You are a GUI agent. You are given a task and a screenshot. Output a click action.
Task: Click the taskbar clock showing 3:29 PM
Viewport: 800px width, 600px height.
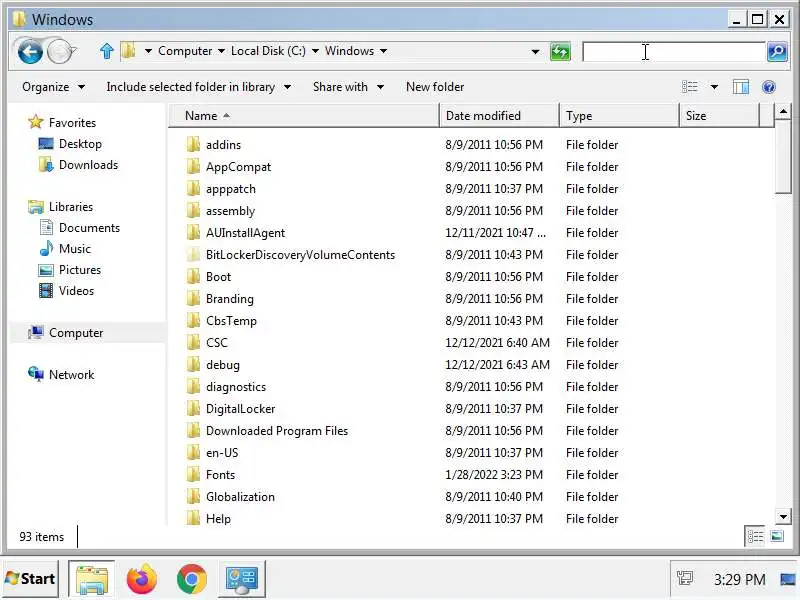pyautogui.click(x=739, y=580)
